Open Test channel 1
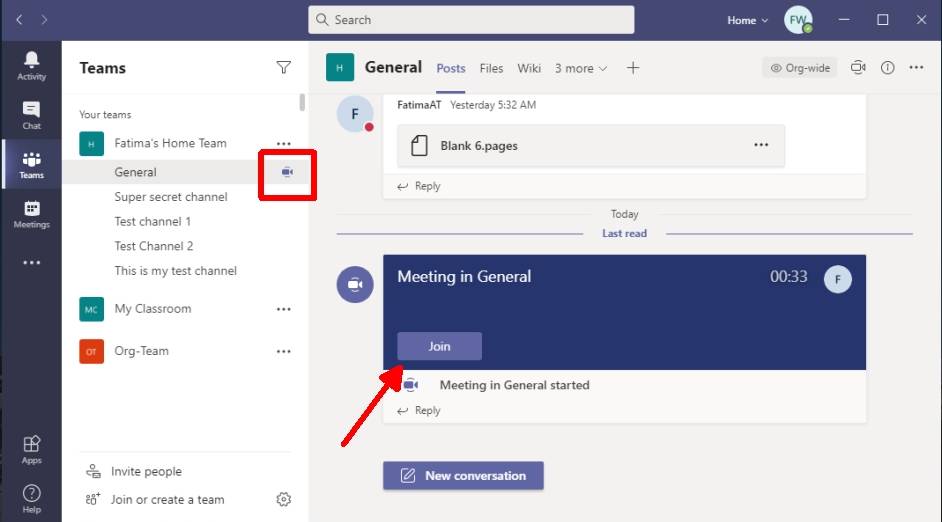Screen dimensions: 942x522 click(153, 222)
